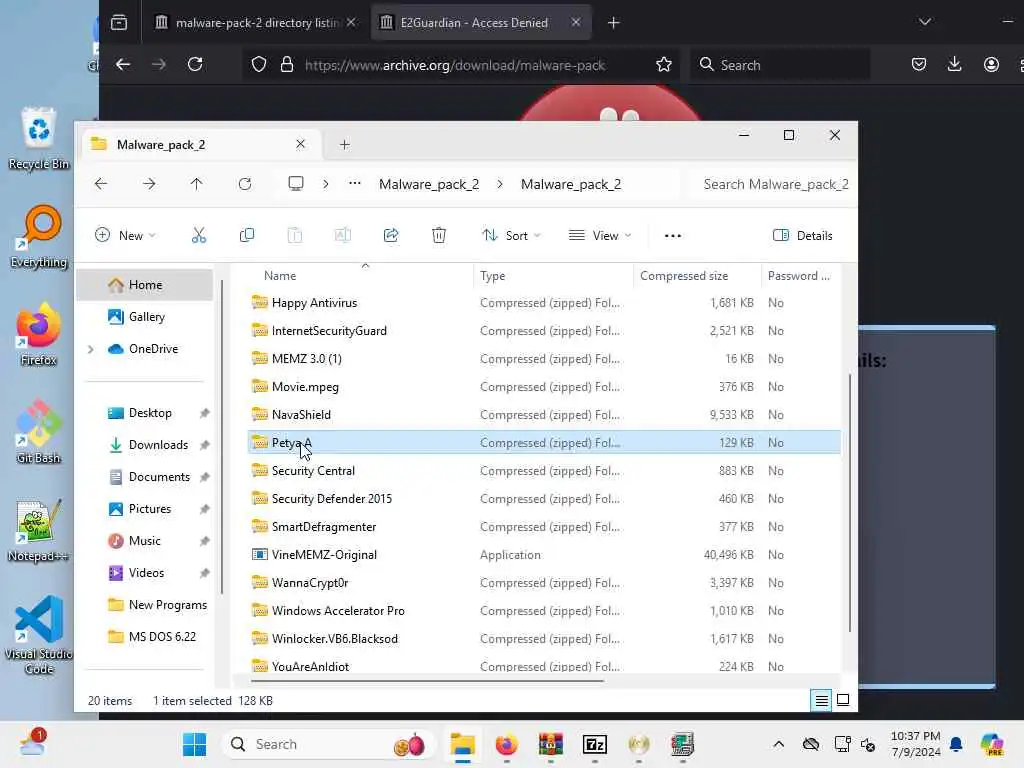Switch to E2Guardian - Access Denied Firefox tab

481,23
